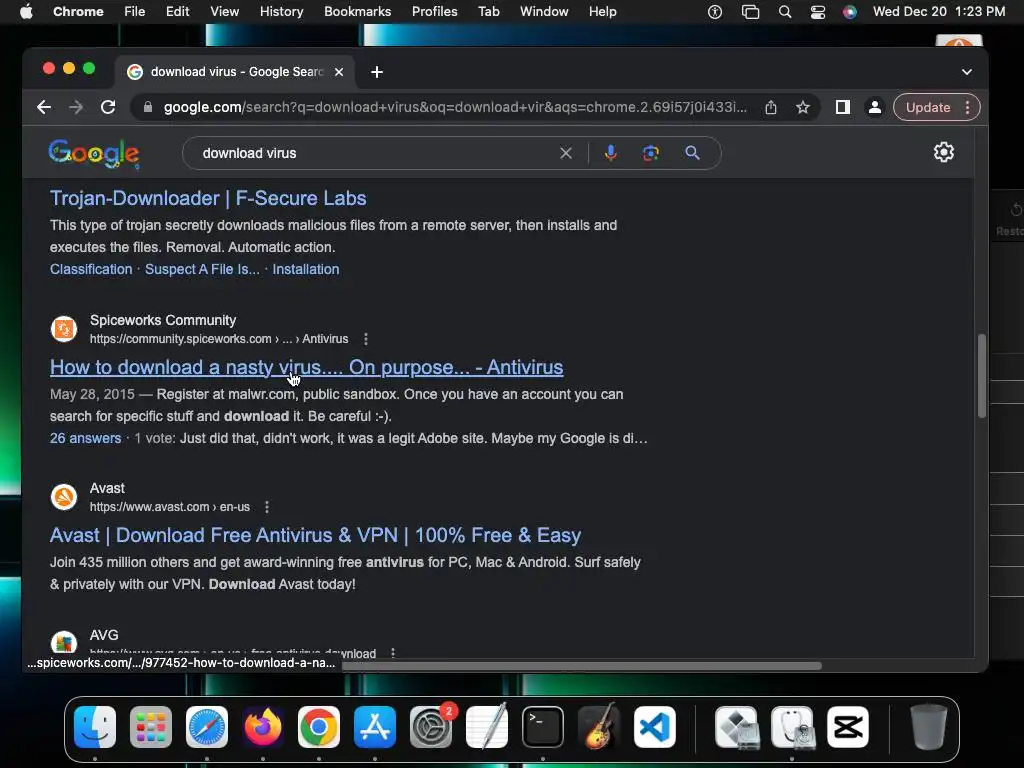Screen dimensions: 1024x768
Task: Open Launchpad from the Dock
Action: [151, 727]
